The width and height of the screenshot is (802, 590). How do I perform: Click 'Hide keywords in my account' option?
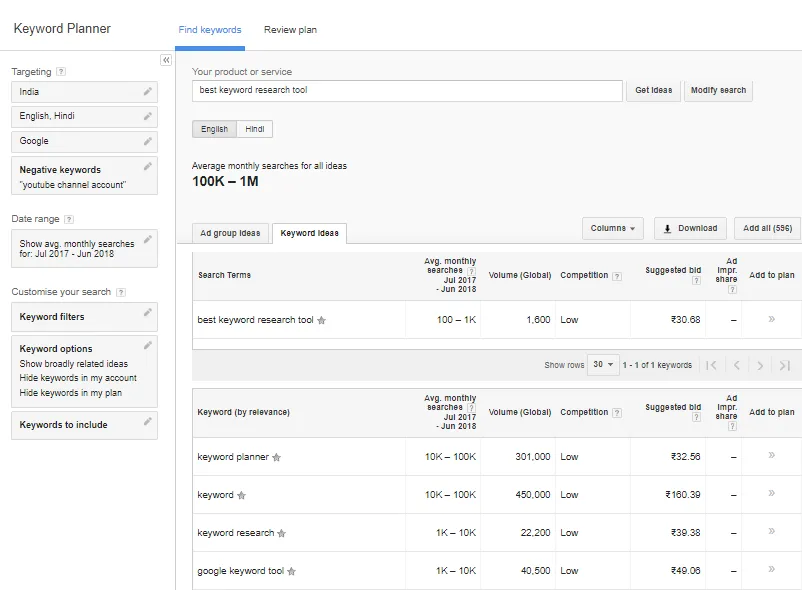click(x=78, y=378)
